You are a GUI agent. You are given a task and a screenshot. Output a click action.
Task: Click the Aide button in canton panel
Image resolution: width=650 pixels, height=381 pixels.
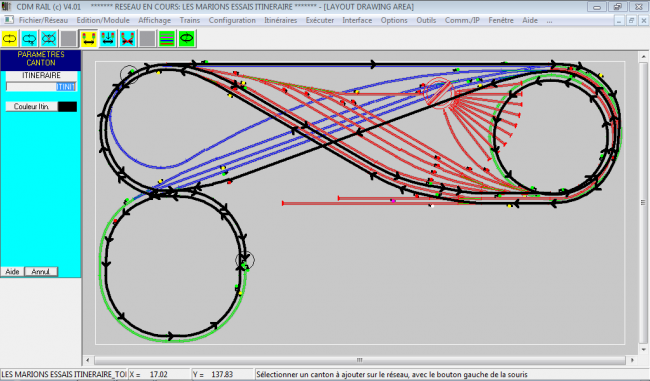point(12,272)
